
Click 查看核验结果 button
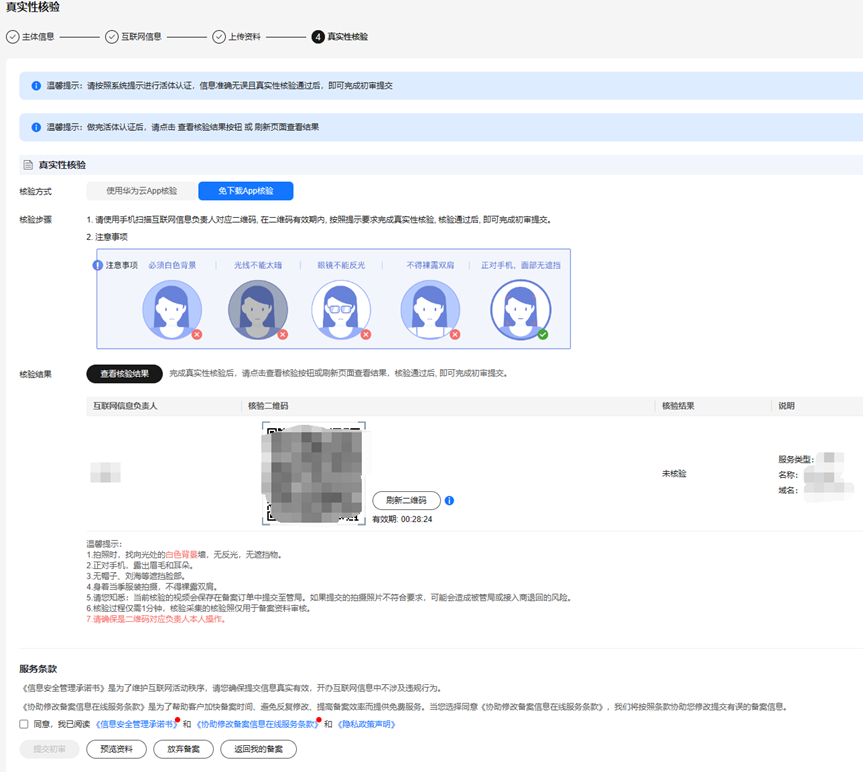click(124, 374)
